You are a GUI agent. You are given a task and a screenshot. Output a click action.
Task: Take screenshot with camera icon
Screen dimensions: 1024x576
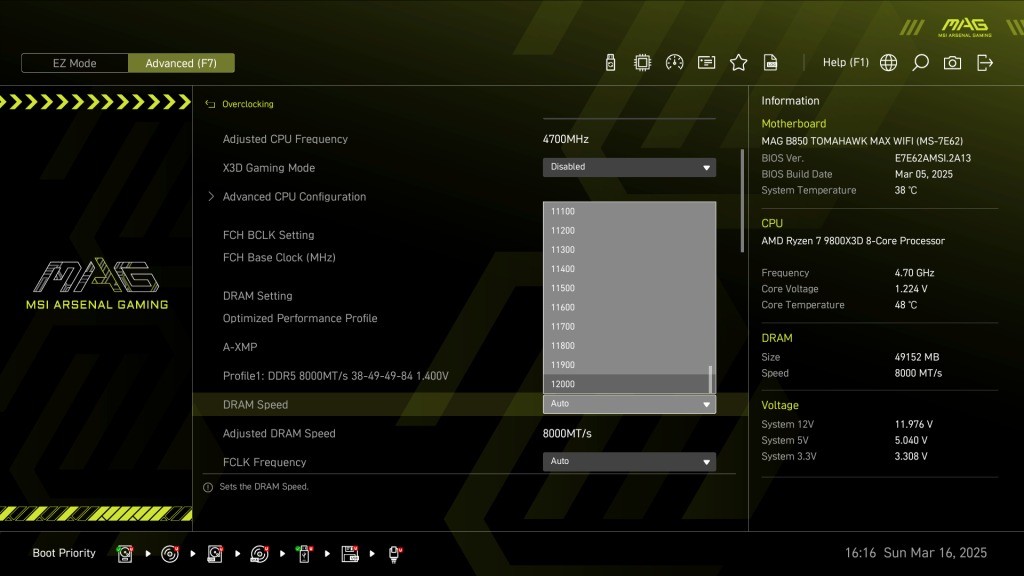[x=952, y=63]
